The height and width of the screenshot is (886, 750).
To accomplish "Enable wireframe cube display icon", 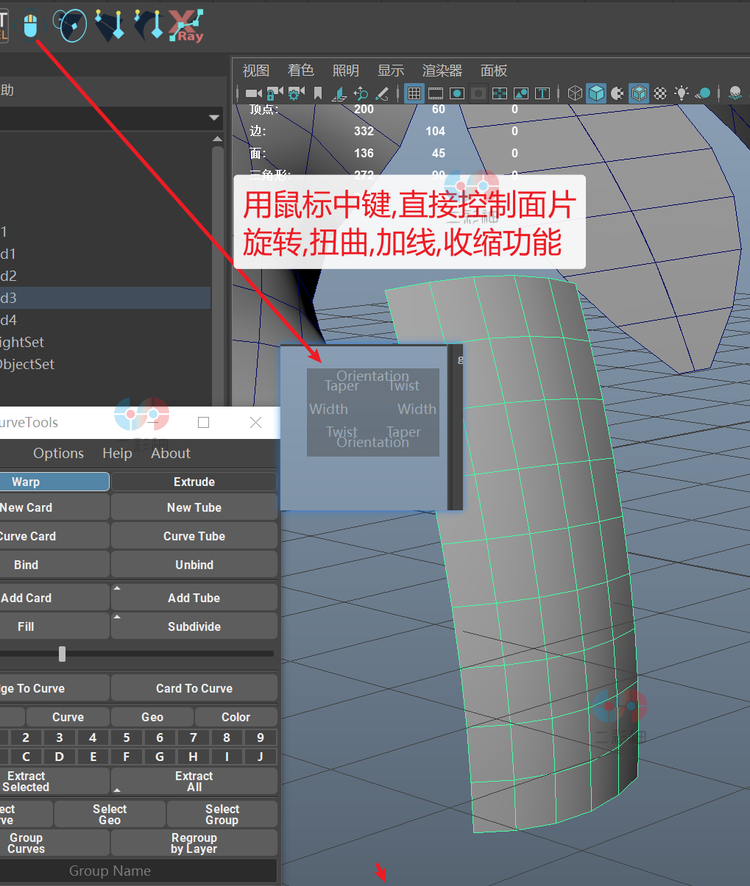I will tap(575, 93).
